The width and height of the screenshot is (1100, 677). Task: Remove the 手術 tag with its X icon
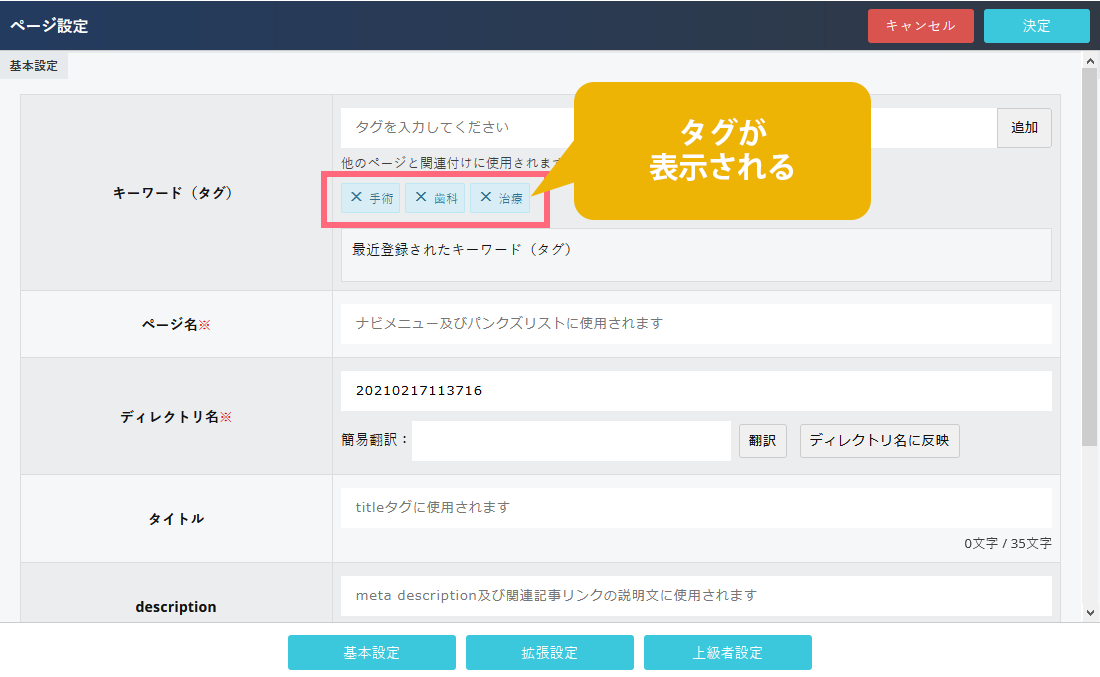pos(356,197)
